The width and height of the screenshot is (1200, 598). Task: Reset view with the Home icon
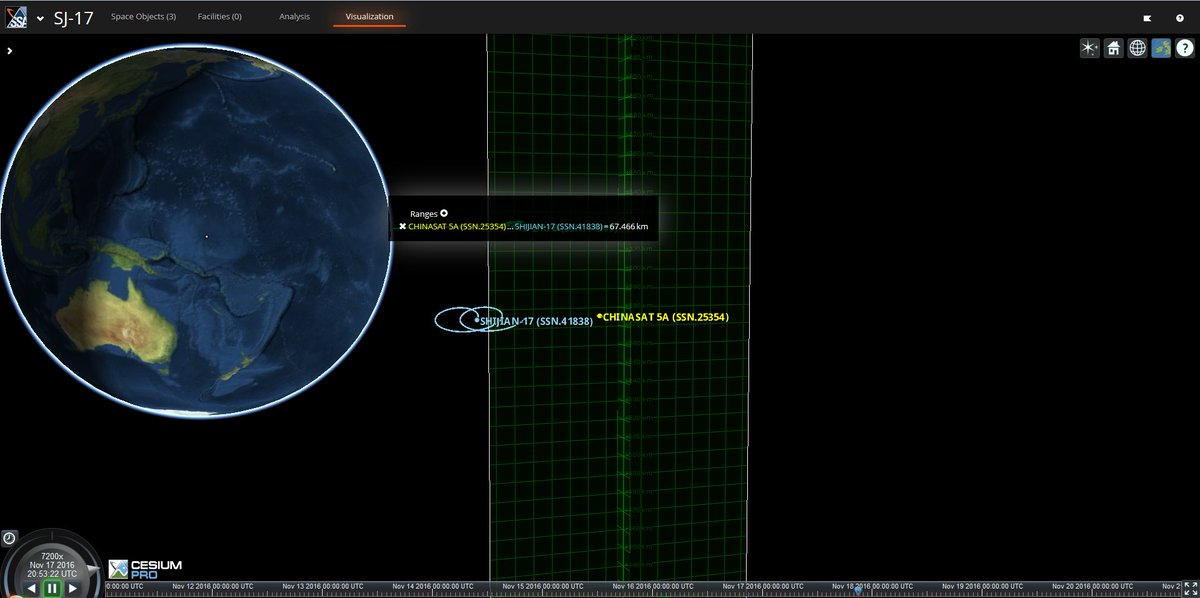[1113, 48]
